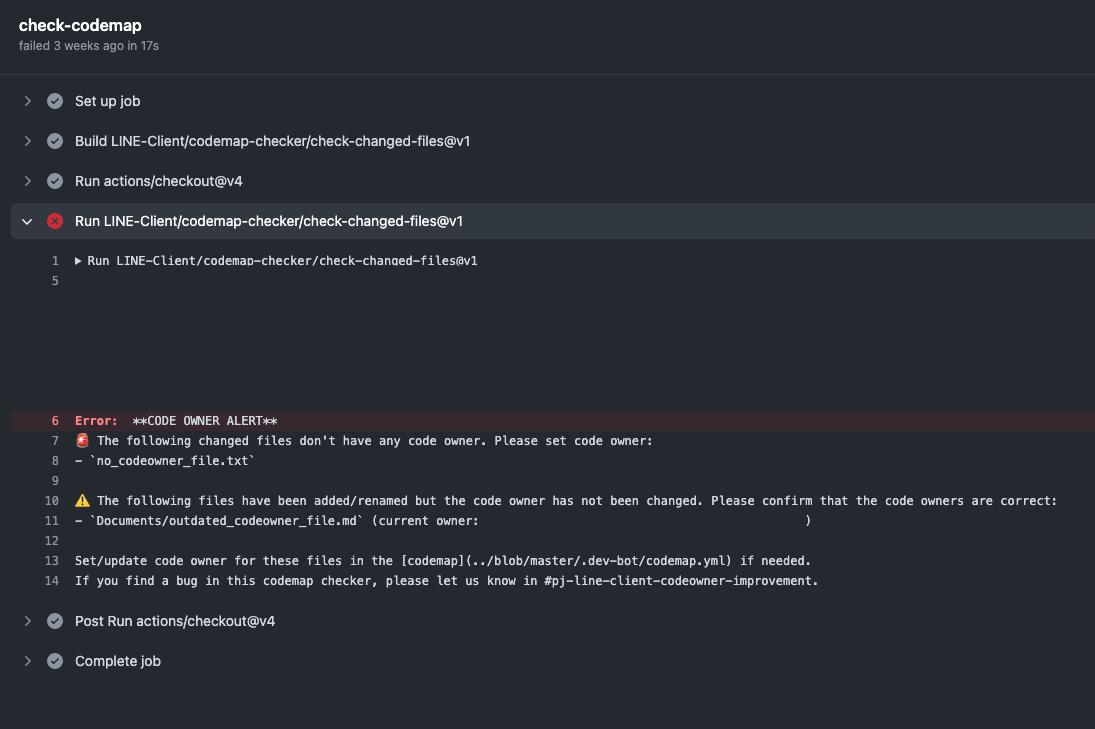Click success icon beside Run actions/checkout@v4
Image resolution: width=1095 pixels, height=729 pixels.
(x=55, y=181)
